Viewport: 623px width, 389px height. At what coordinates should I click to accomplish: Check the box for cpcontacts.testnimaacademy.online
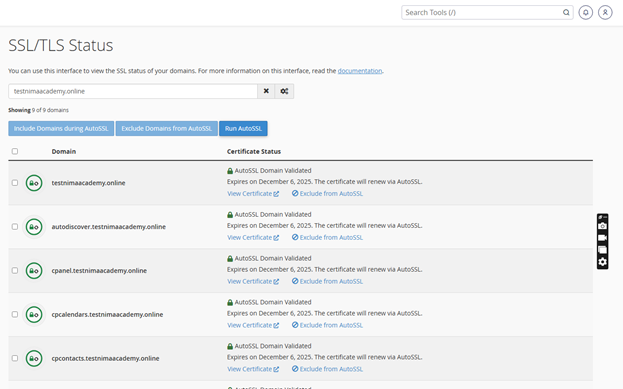pyautogui.click(x=15, y=358)
